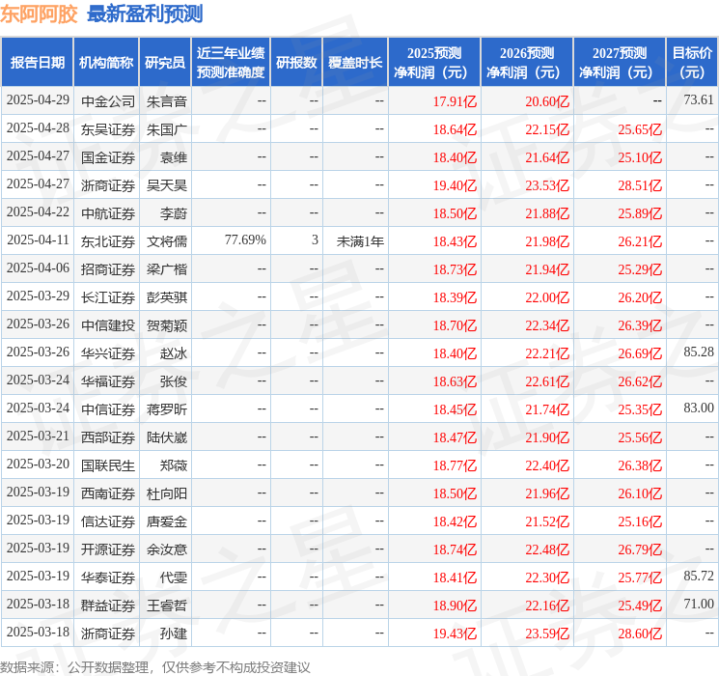Click the 近三年业绩预测准确度 header
Viewport: 719px width, 676px height.
pos(231,62)
